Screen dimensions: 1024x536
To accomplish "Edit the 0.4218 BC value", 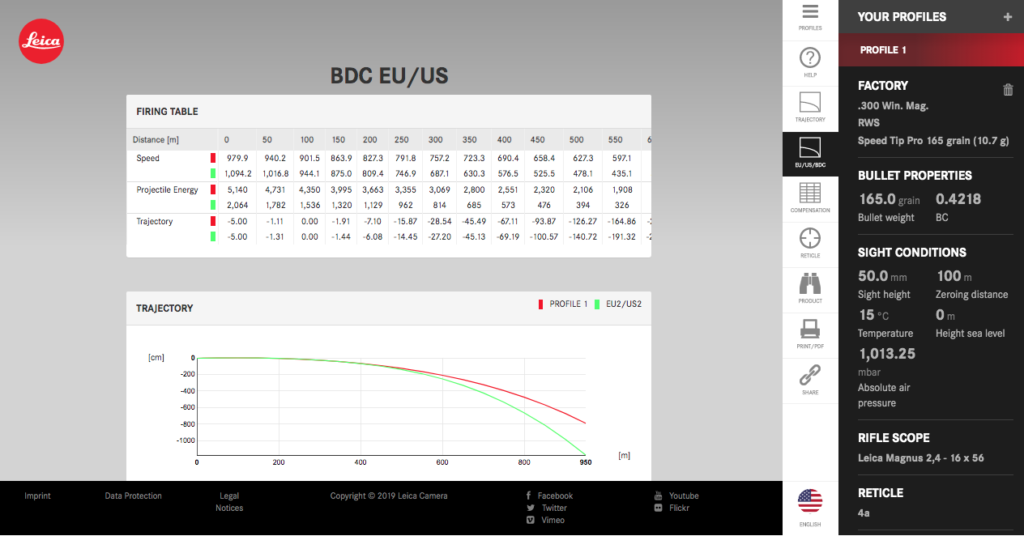I will (958, 199).
